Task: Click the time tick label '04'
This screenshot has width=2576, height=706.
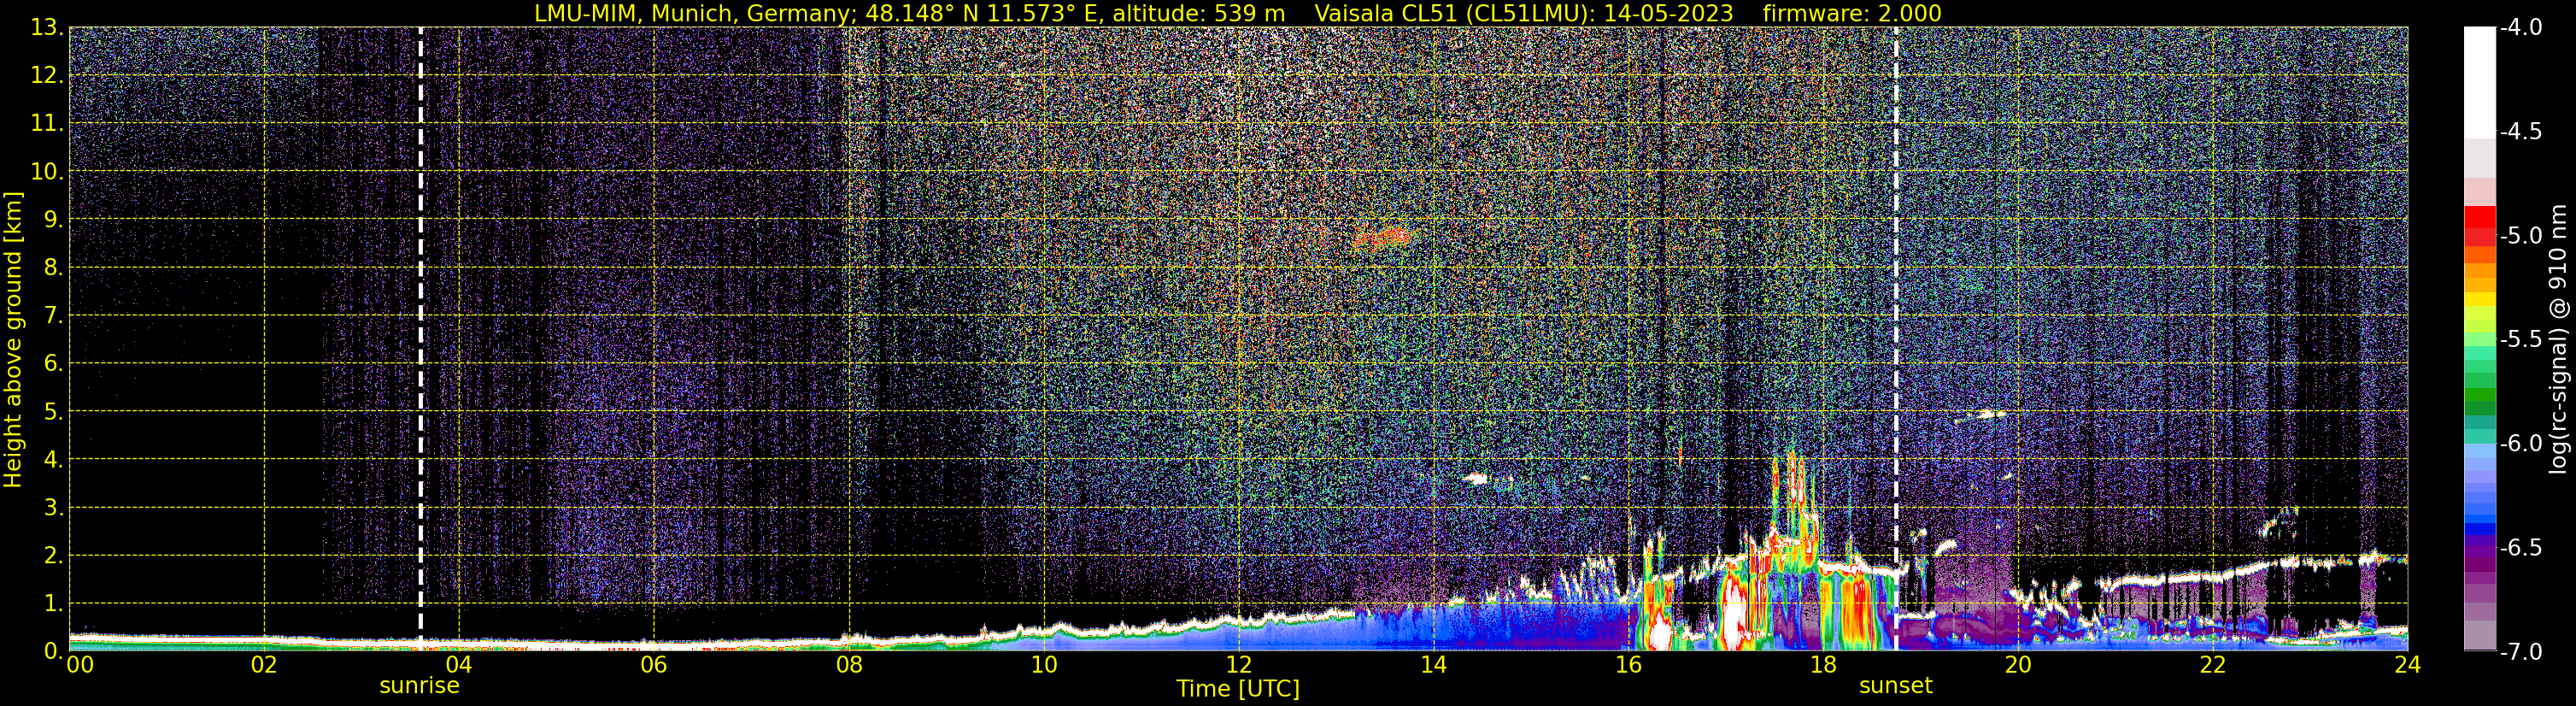Action: (458, 665)
